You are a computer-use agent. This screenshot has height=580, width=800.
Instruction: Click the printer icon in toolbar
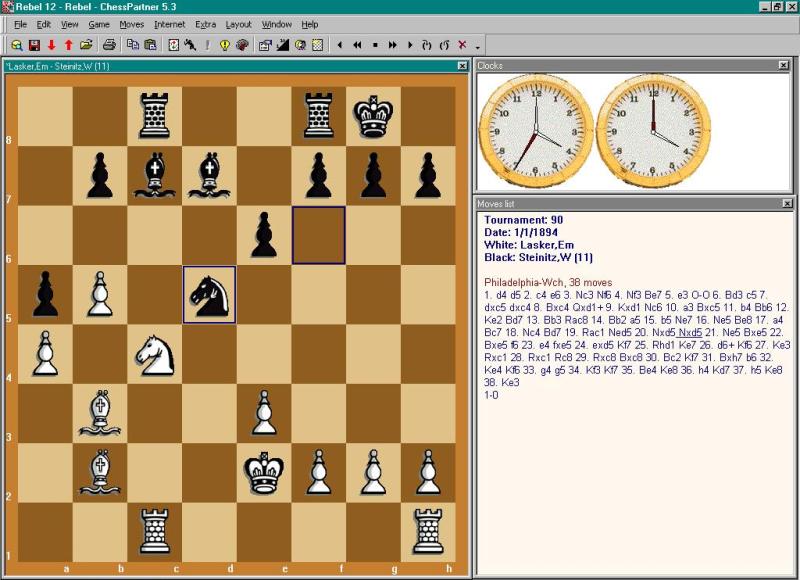[110, 45]
